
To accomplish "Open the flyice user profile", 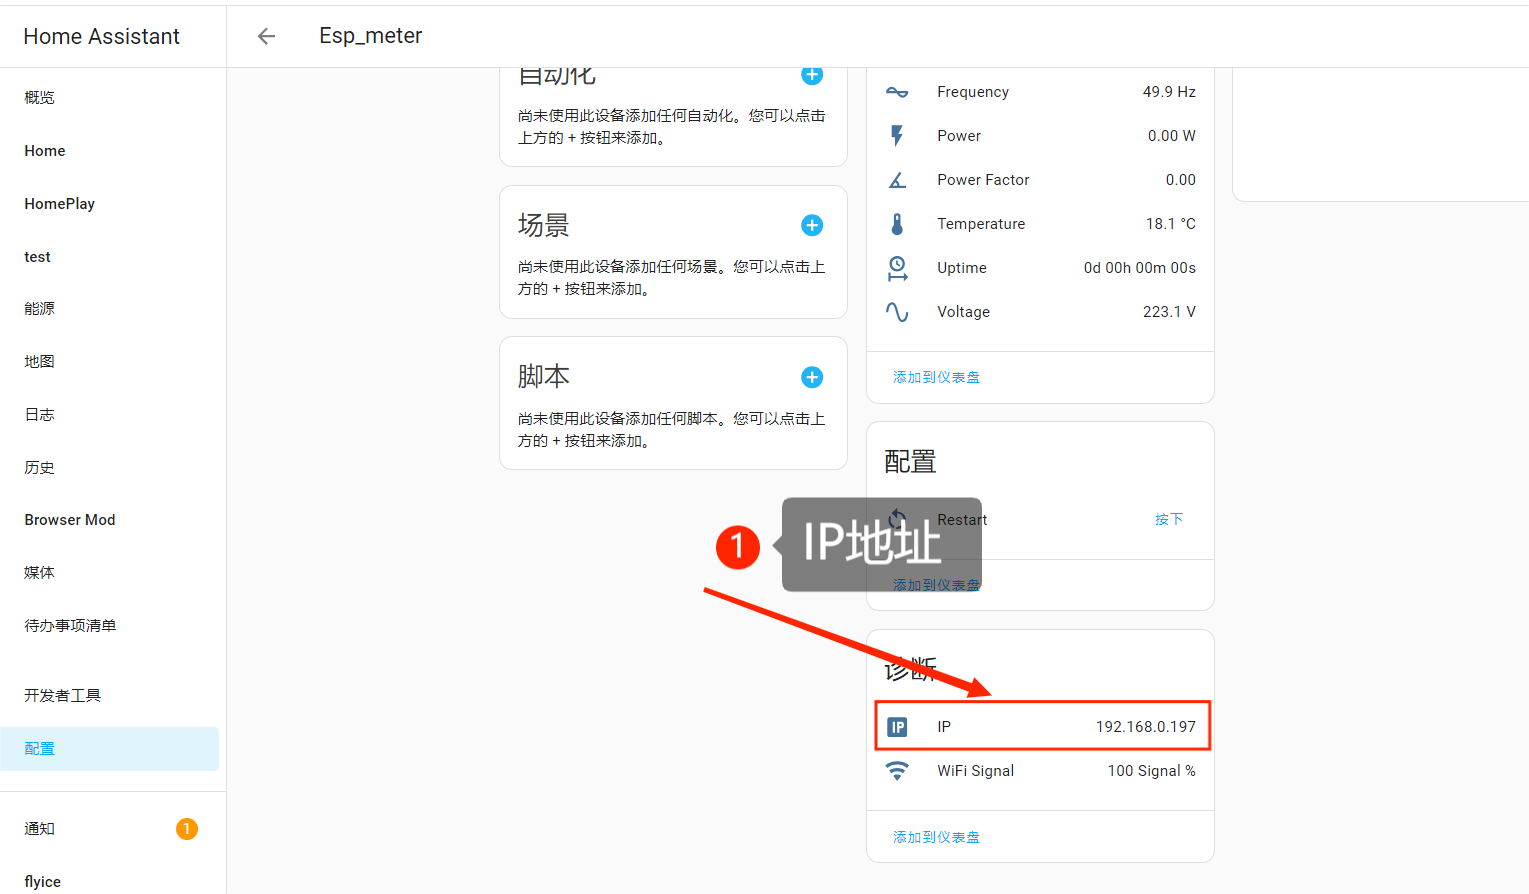I will click(x=43, y=881).
